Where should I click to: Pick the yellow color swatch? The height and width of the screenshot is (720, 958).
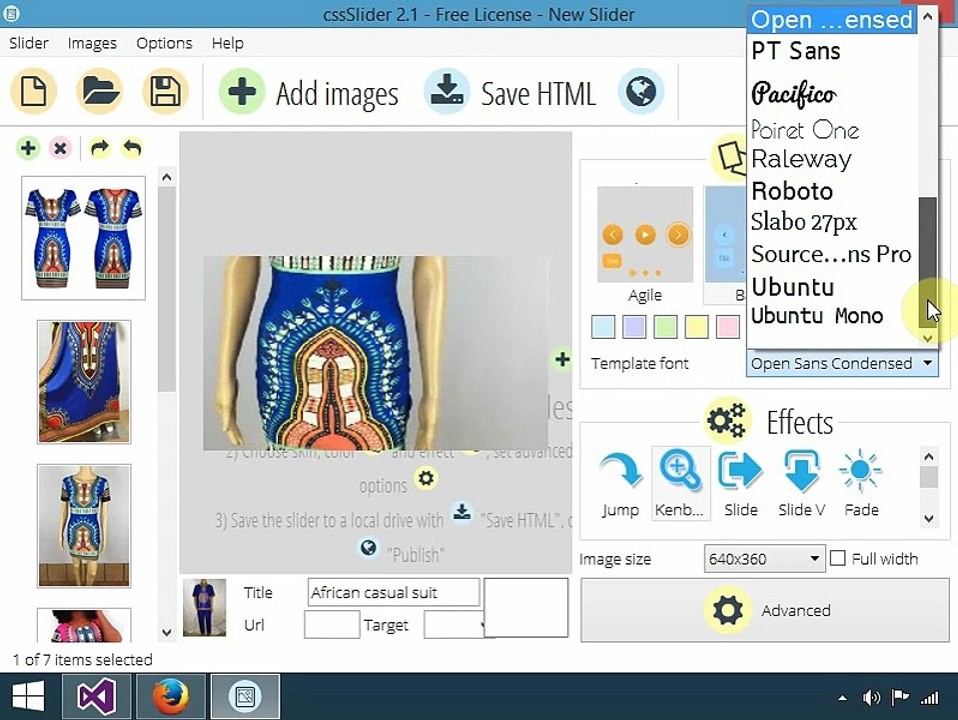click(x=697, y=327)
